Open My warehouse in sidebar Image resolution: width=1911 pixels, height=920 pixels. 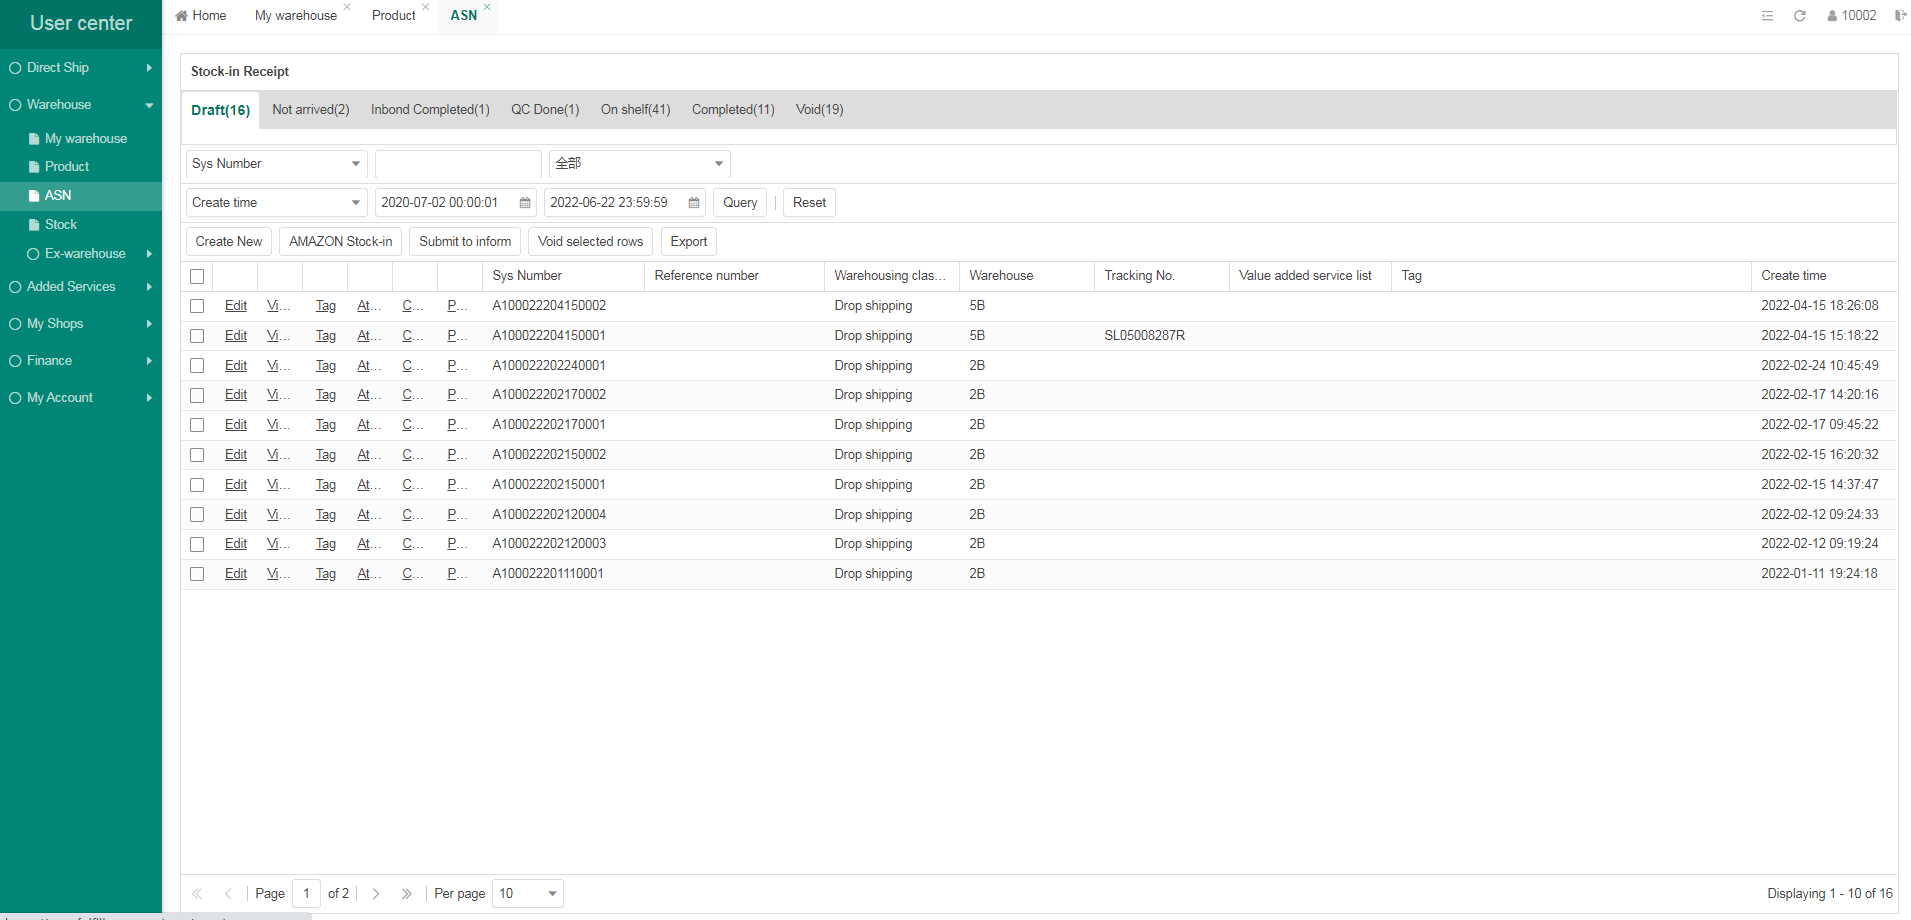click(x=81, y=139)
